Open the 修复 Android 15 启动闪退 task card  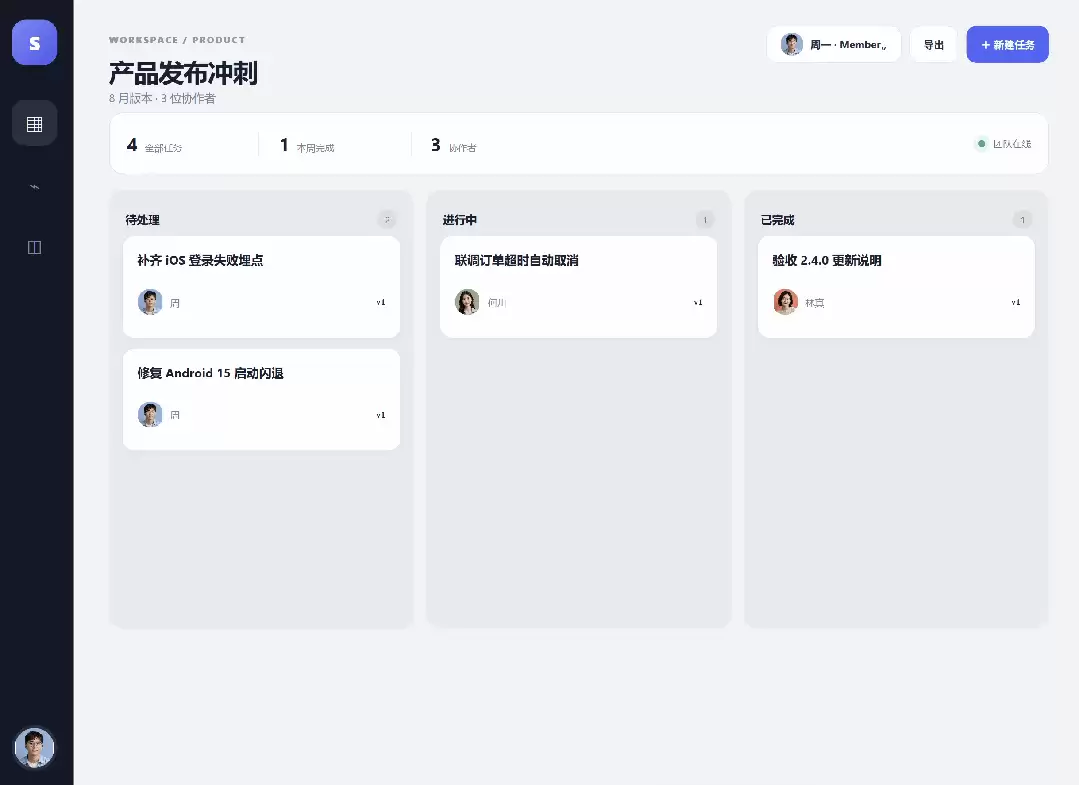(261, 400)
